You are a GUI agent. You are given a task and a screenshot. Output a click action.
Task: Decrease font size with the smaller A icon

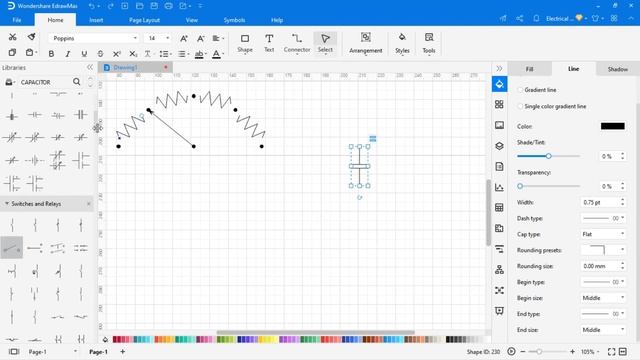[200, 38]
